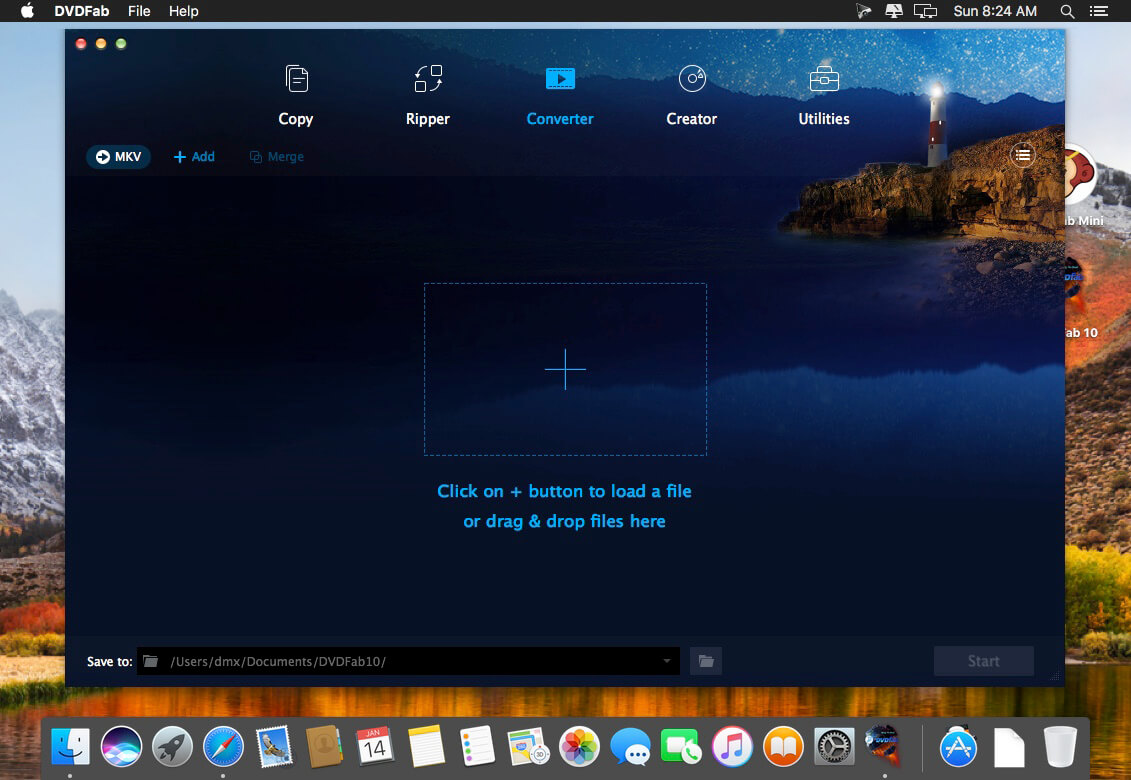Open macOS Notification Center icon

coord(1099,11)
